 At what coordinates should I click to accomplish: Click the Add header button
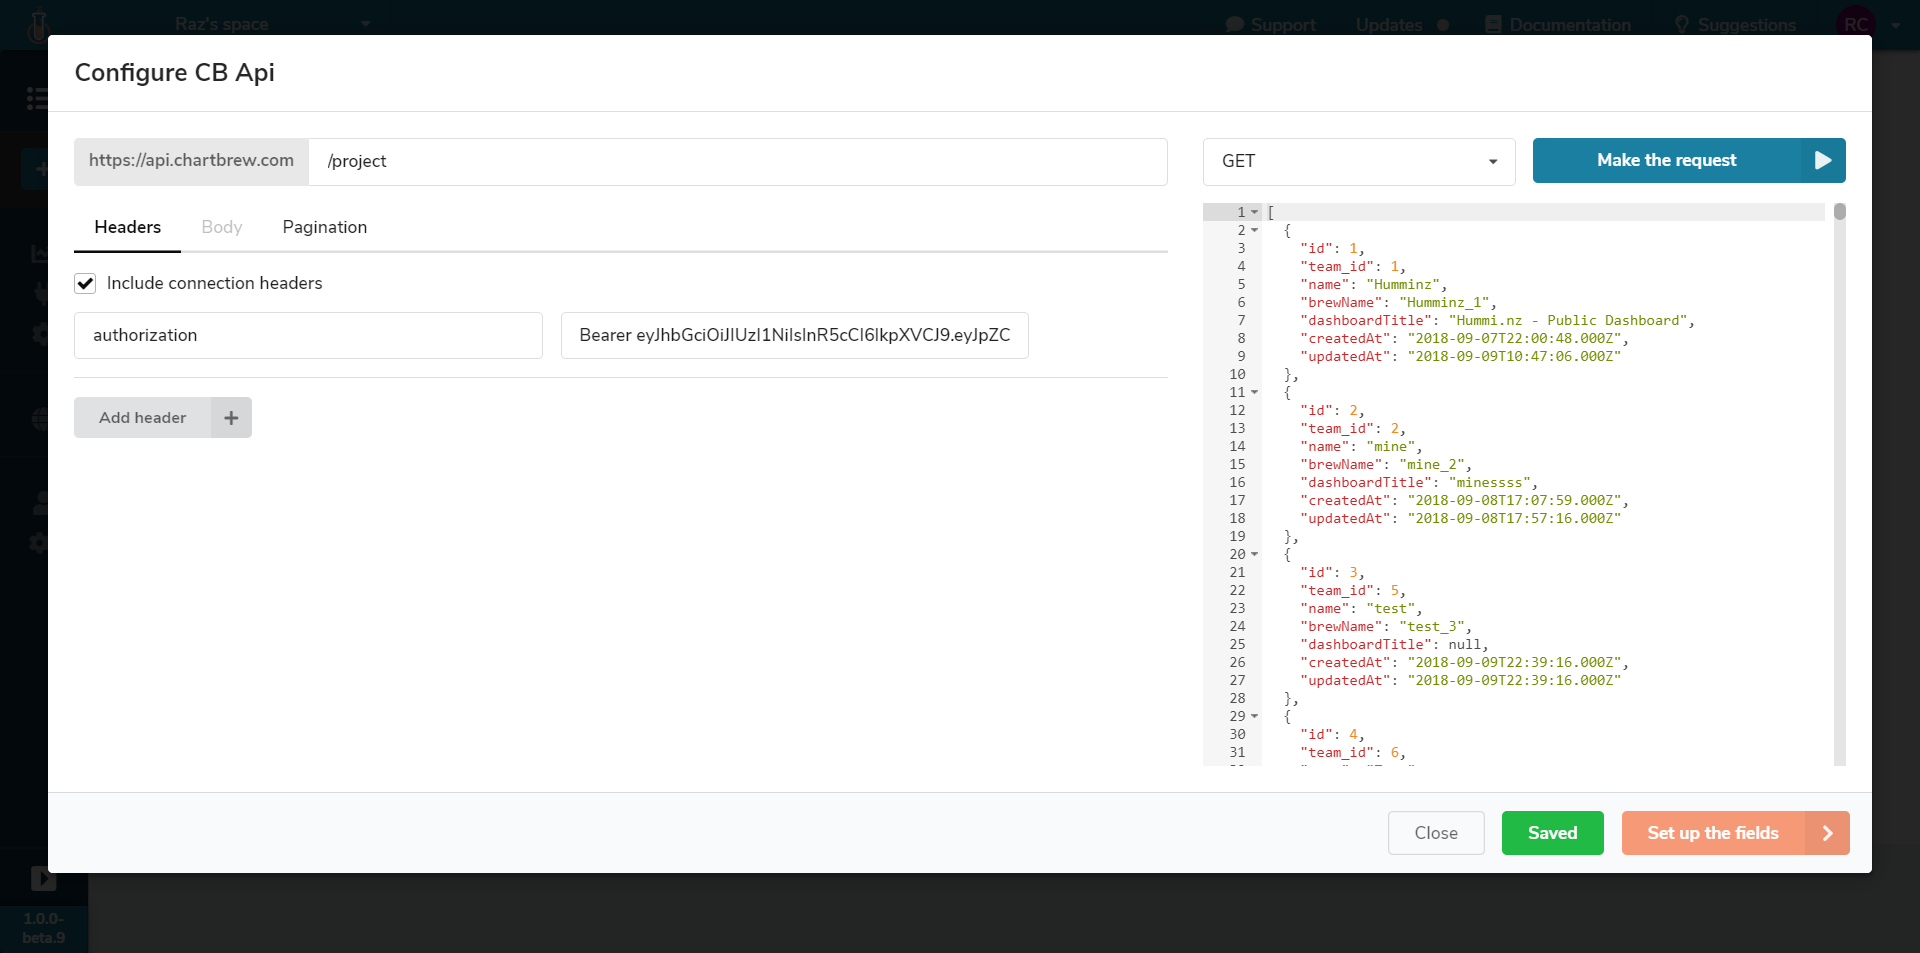pos(143,418)
